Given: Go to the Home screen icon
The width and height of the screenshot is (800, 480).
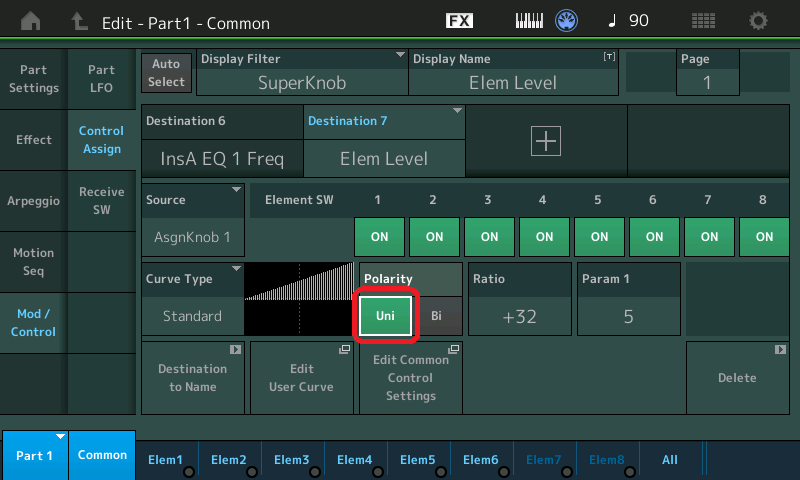Looking at the screenshot, I should click(x=32, y=20).
